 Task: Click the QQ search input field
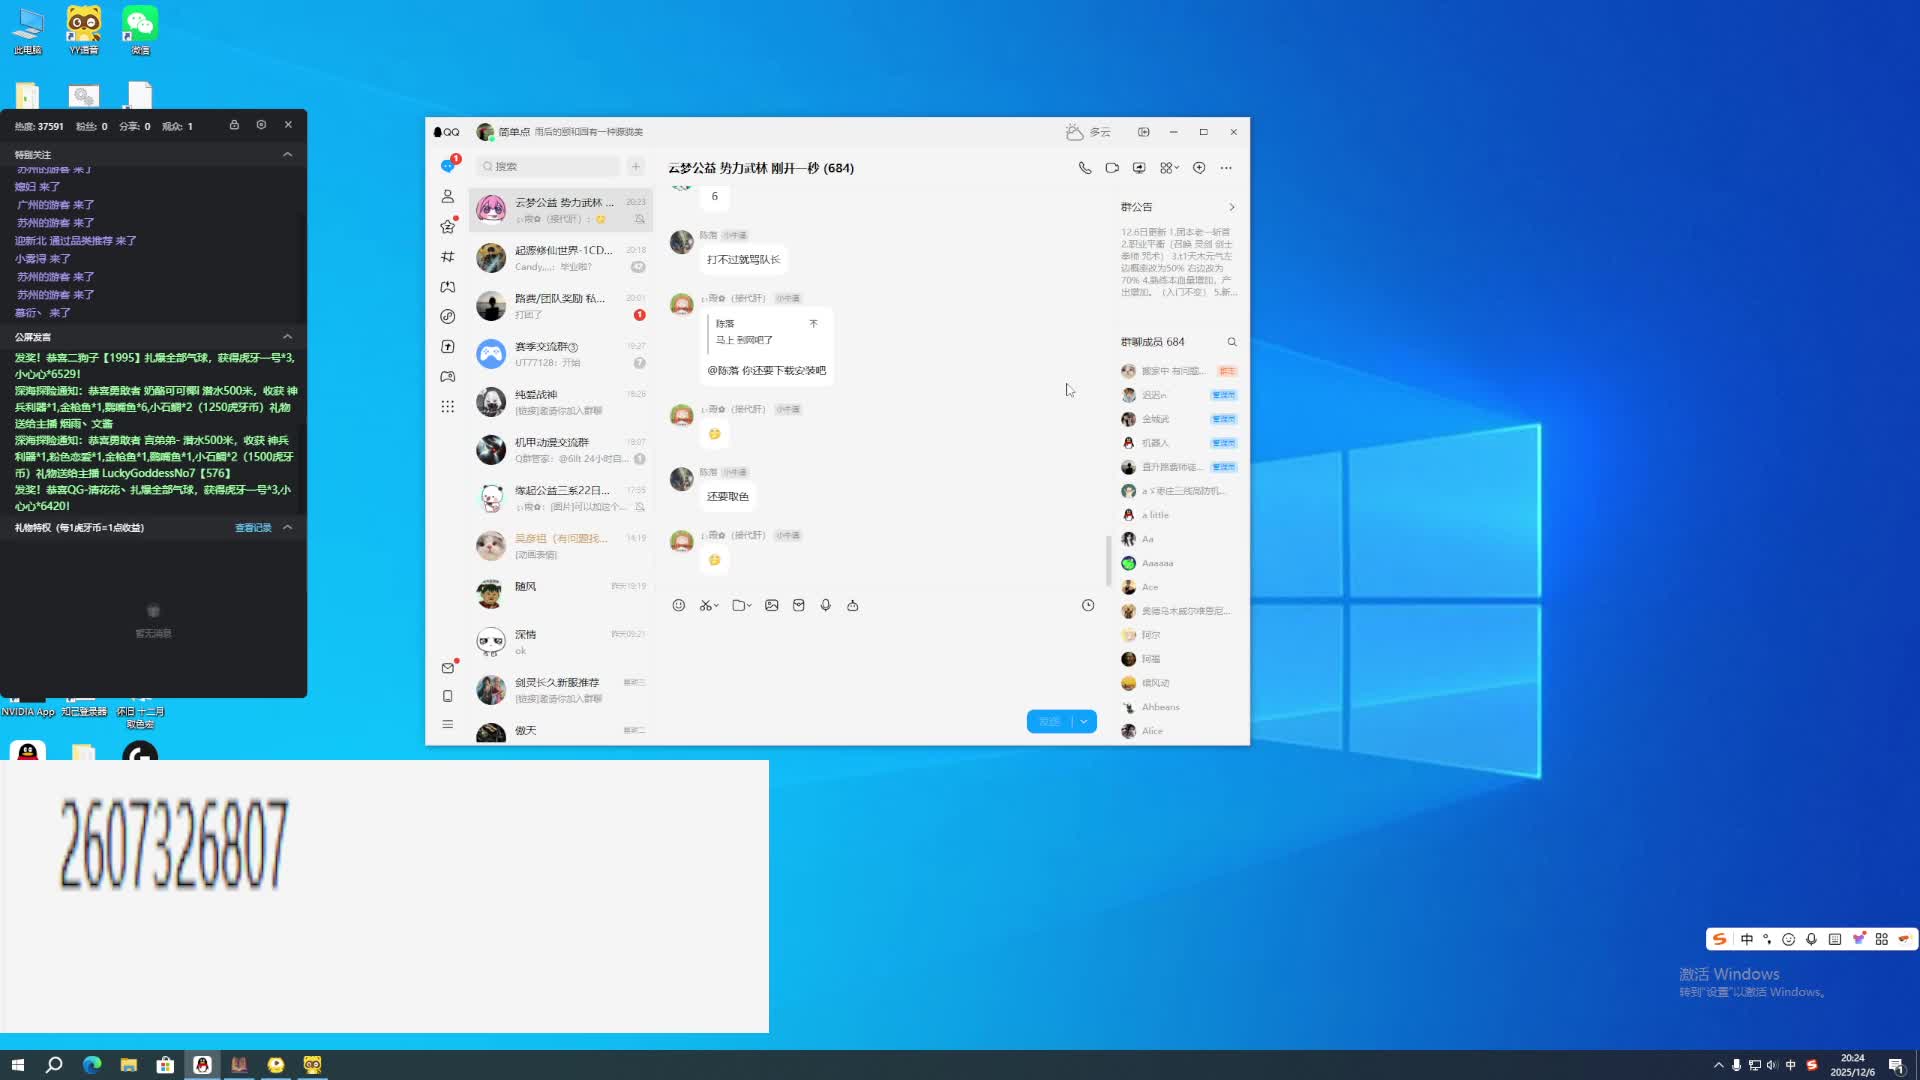(548, 167)
